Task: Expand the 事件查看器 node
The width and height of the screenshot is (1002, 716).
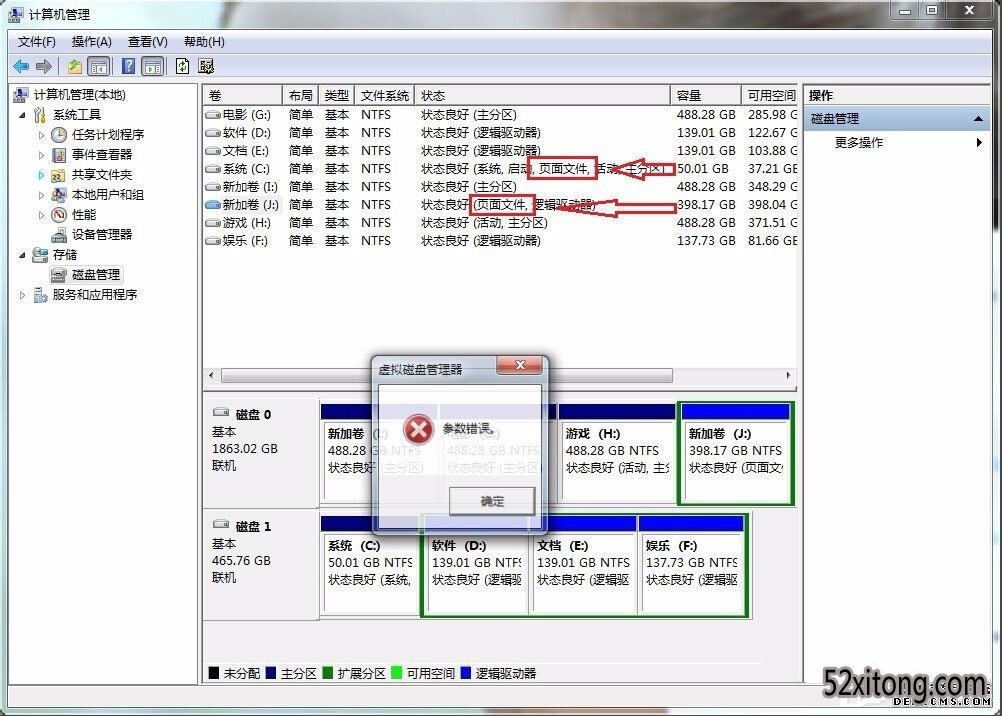Action: 42,155
